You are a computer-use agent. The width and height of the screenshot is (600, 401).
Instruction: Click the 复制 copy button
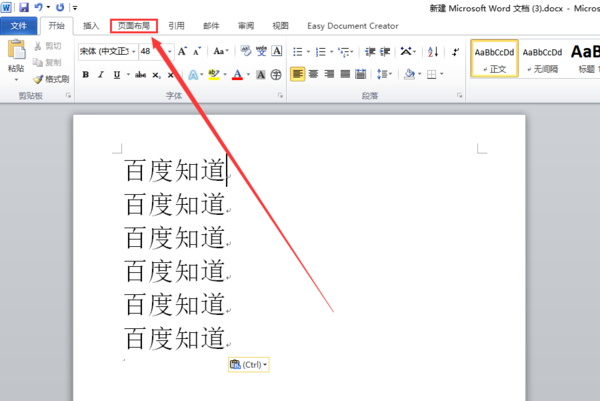pyautogui.click(x=47, y=62)
